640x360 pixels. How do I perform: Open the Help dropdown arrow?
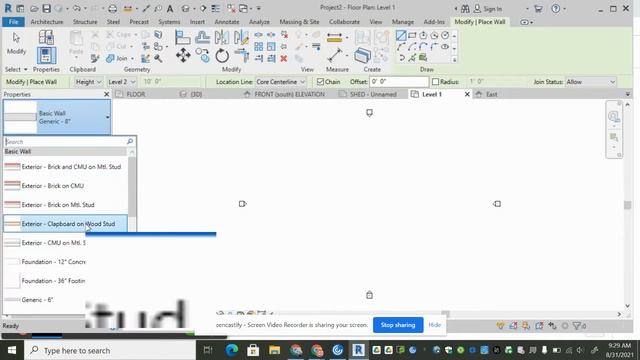pyautogui.click(x=564, y=9)
